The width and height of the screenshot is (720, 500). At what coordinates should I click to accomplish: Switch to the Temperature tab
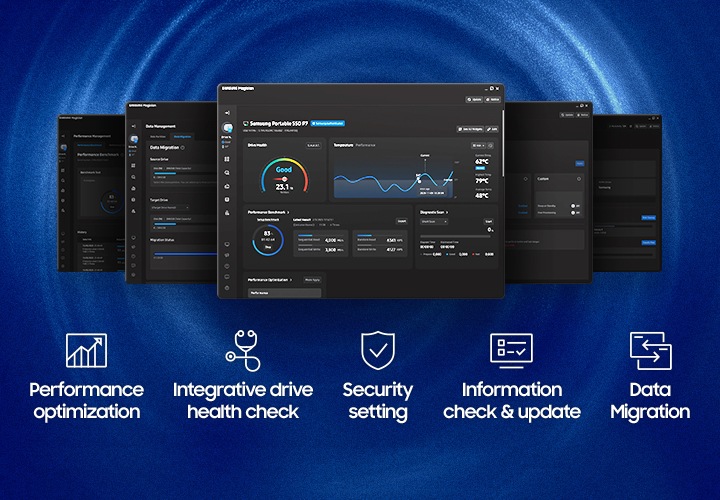click(x=343, y=145)
